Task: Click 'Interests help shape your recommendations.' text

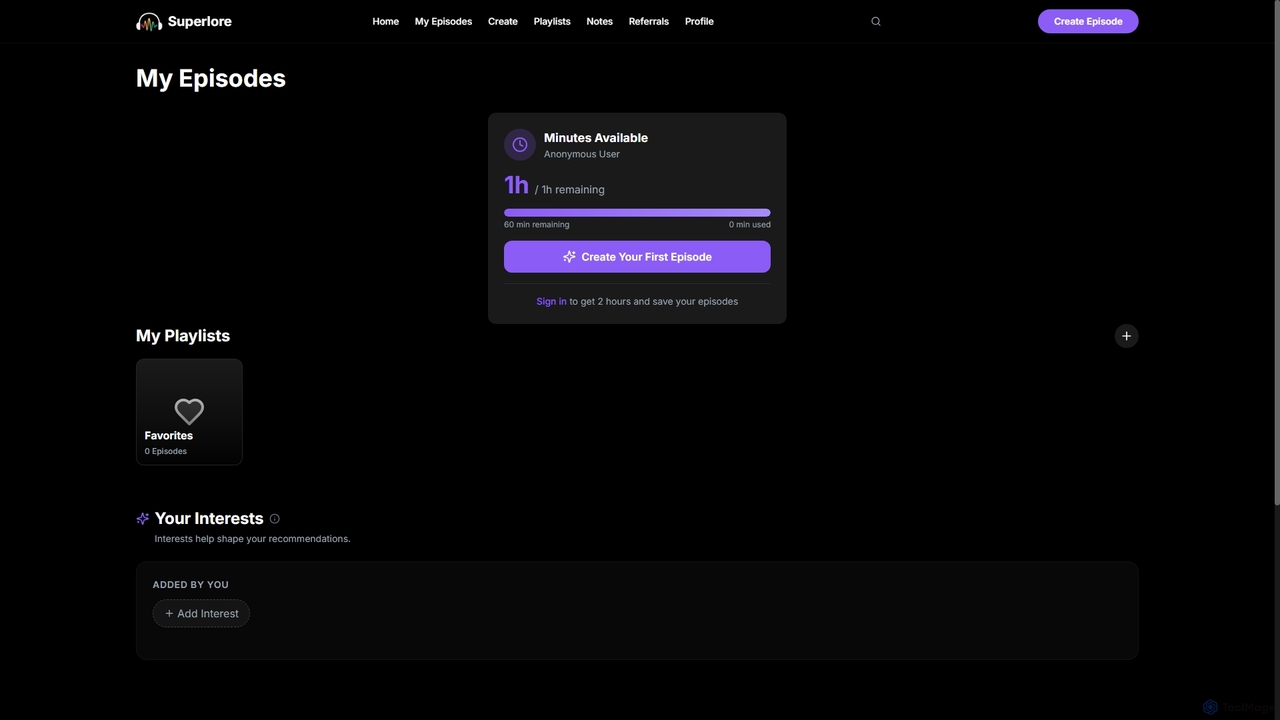Action: click(253, 539)
